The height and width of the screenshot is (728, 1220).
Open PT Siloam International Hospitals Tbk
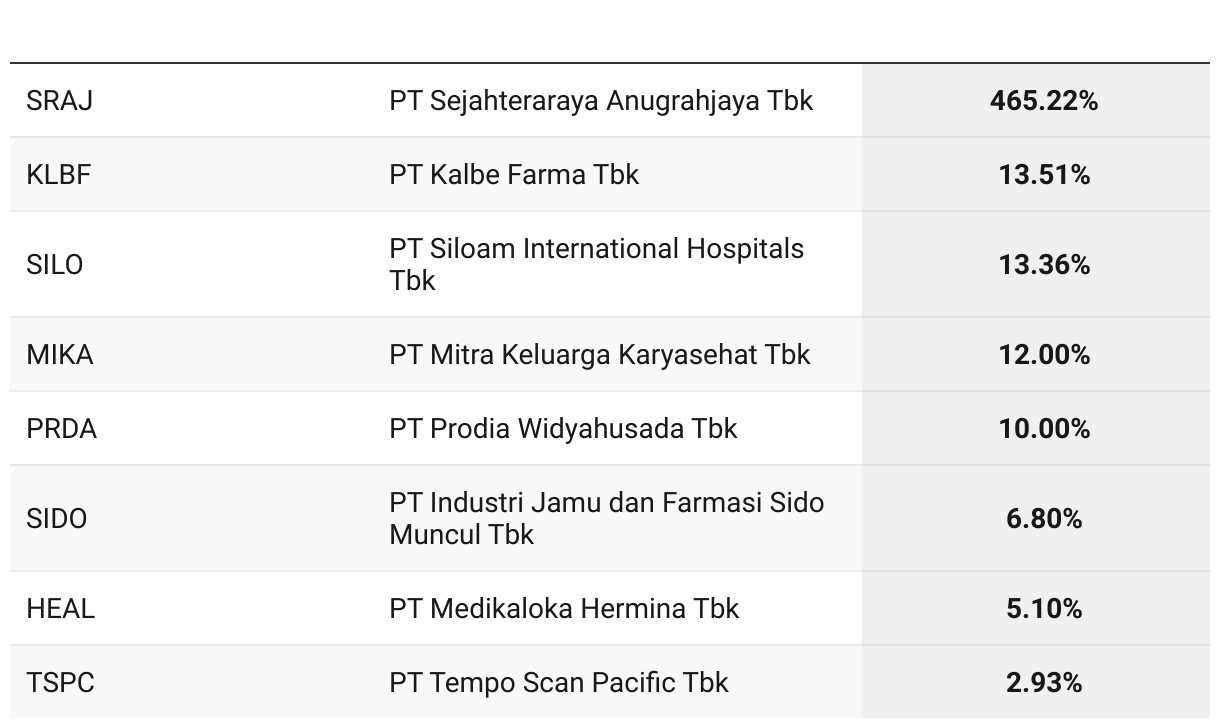(596, 264)
